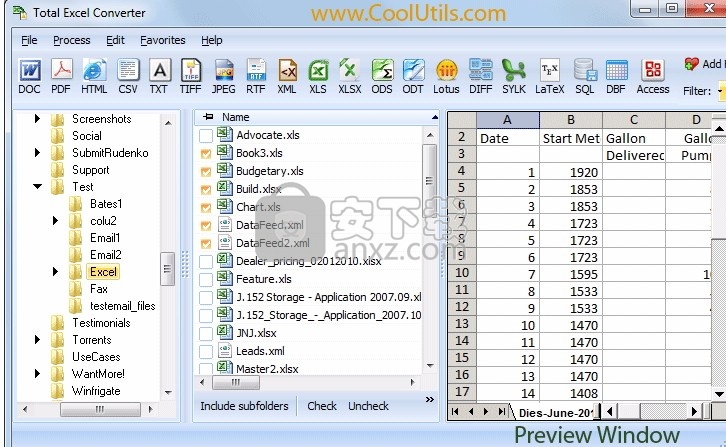
Task: Expand the colu2 folder
Action: coord(56,220)
